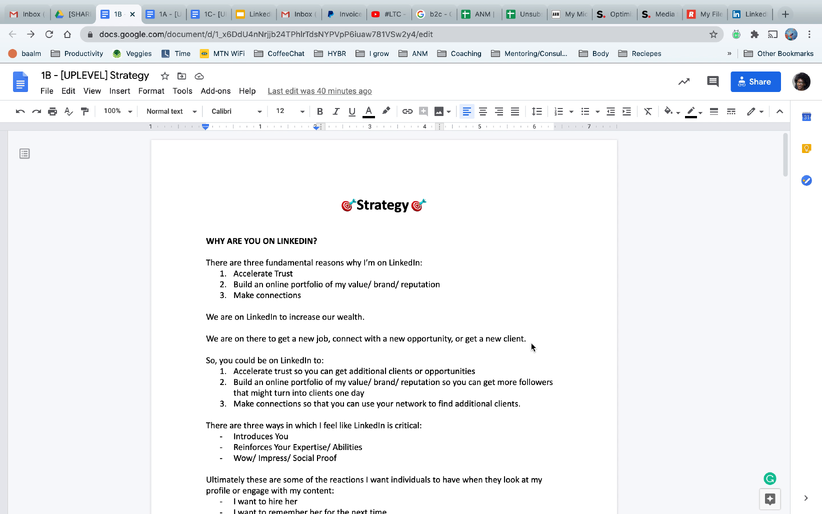The width and height of the screenshot is (822, 514).
Task: Open the Tasks side panel icon
Action: tap(806, 180)
